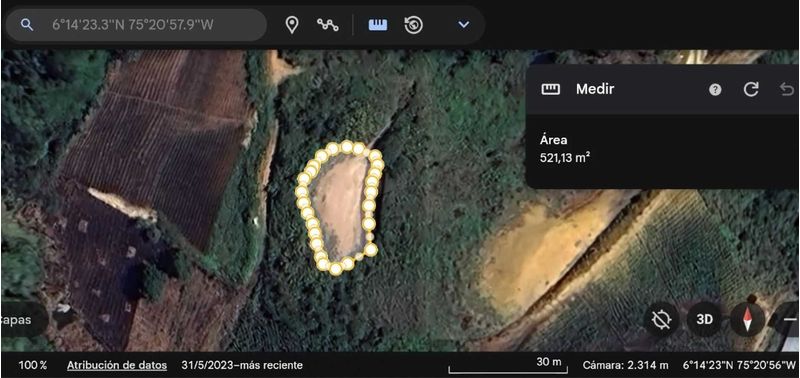Click the 100 % loading indicator
Viewport: 800px width, 378px height.
point(33,365)
